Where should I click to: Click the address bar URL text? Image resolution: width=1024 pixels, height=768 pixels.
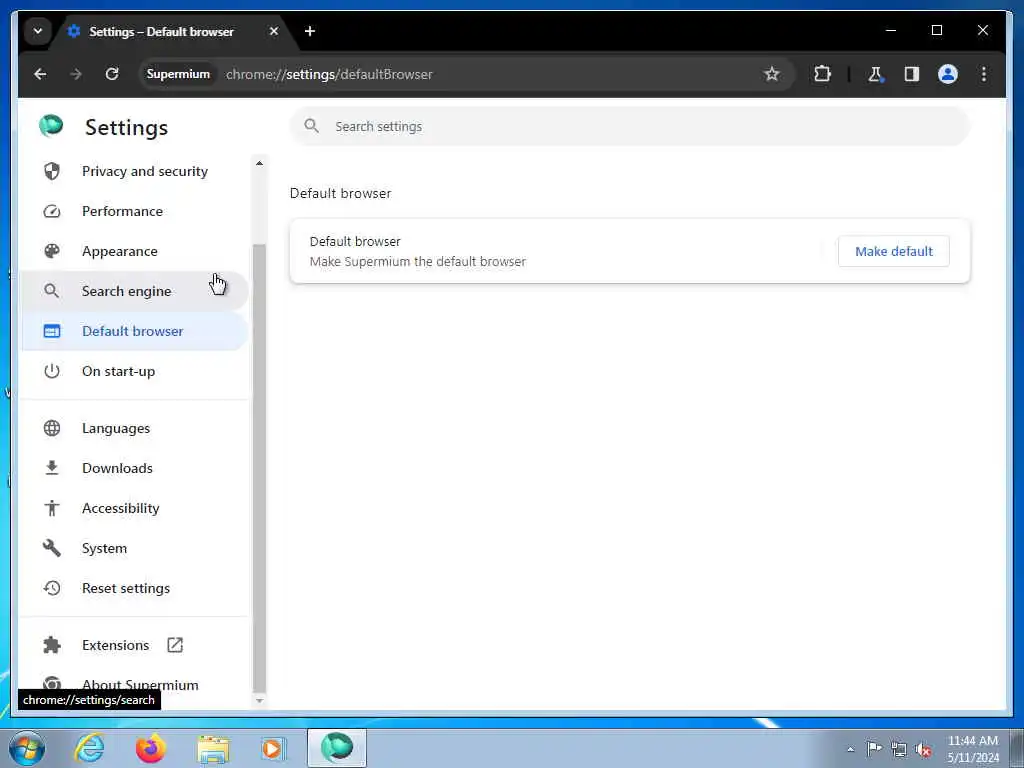coord(329,74)
